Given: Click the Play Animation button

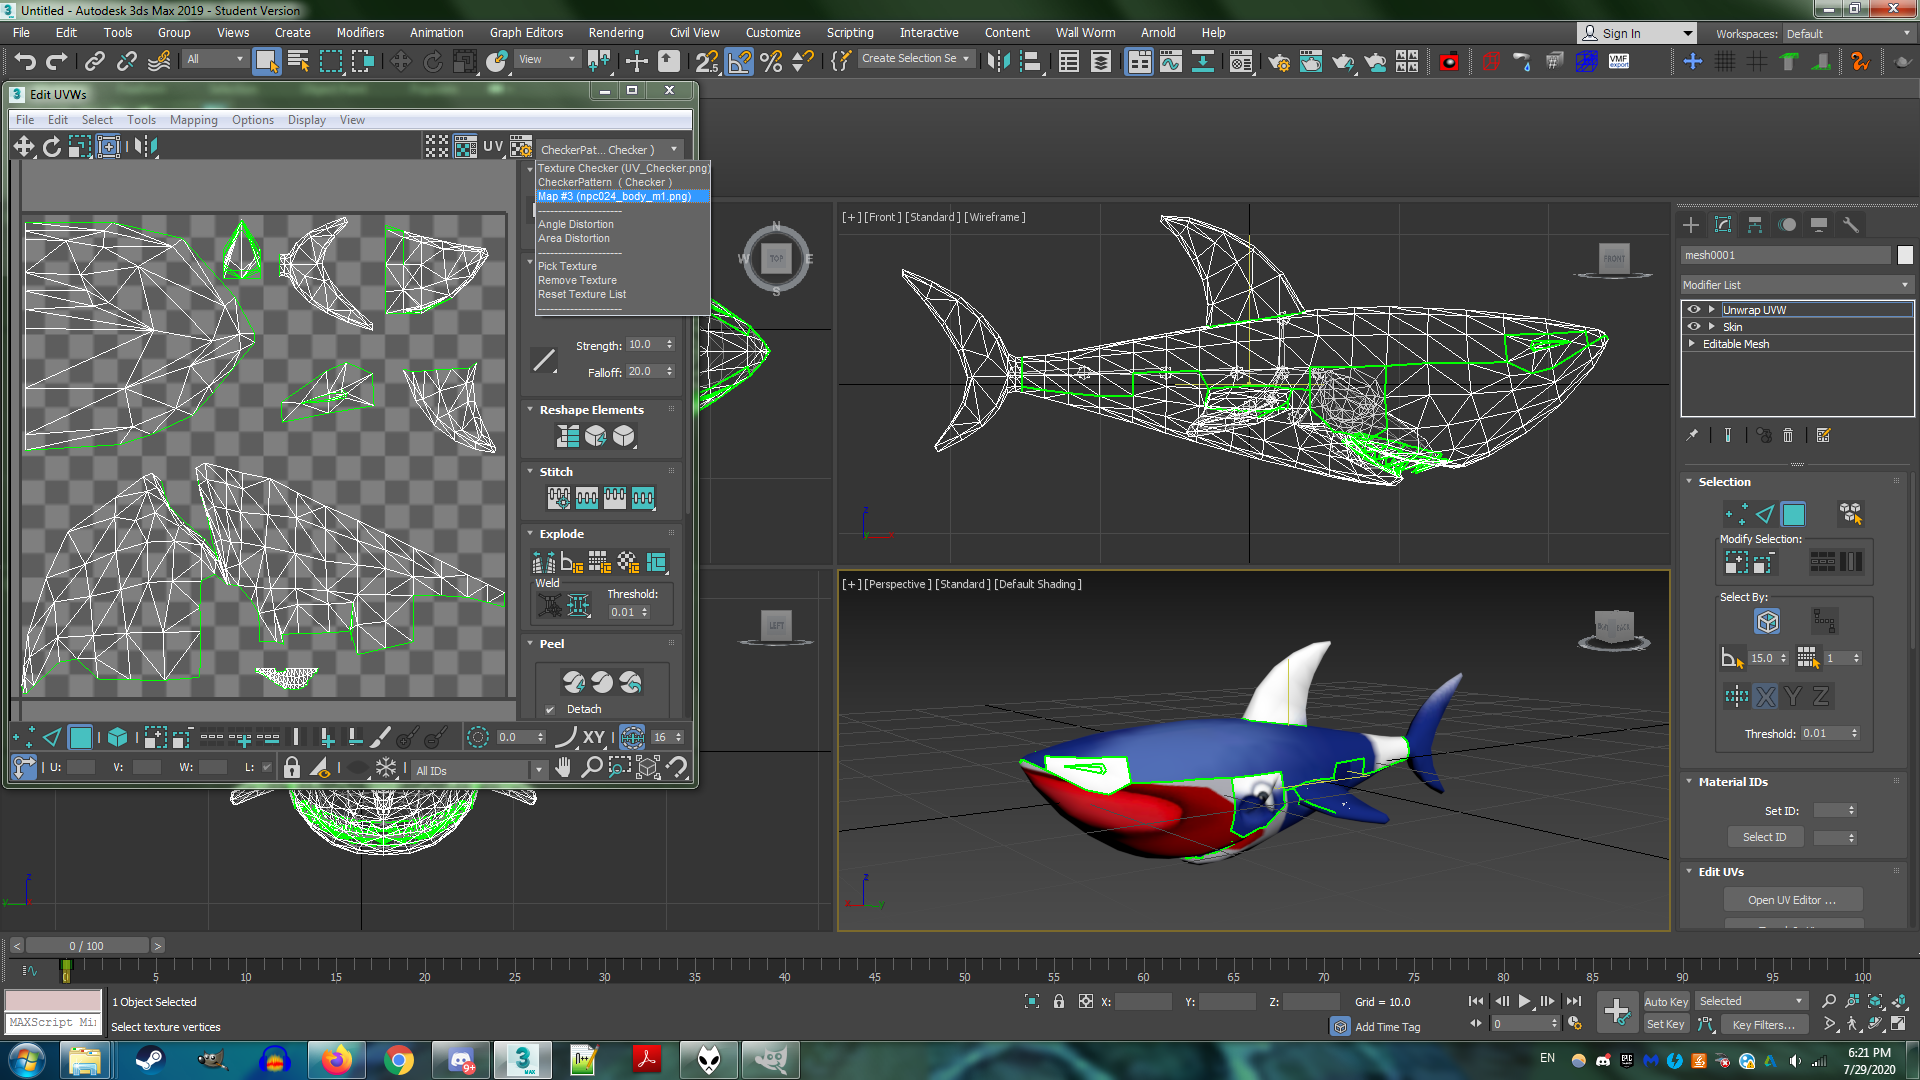Looking at the screenshot, I should [x=1525, y=1001].
